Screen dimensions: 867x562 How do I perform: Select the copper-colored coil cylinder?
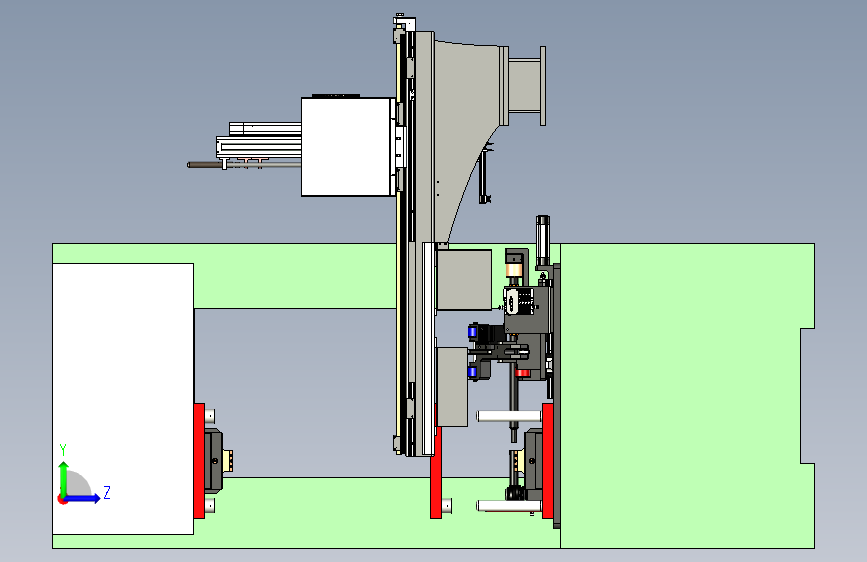tap(514, 270)
